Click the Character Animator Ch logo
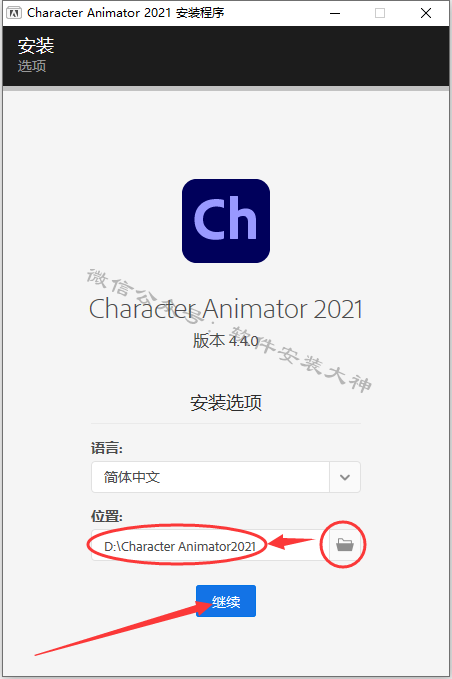The width and height of the screenshot is (452, 679). click(x=226, y=221)
